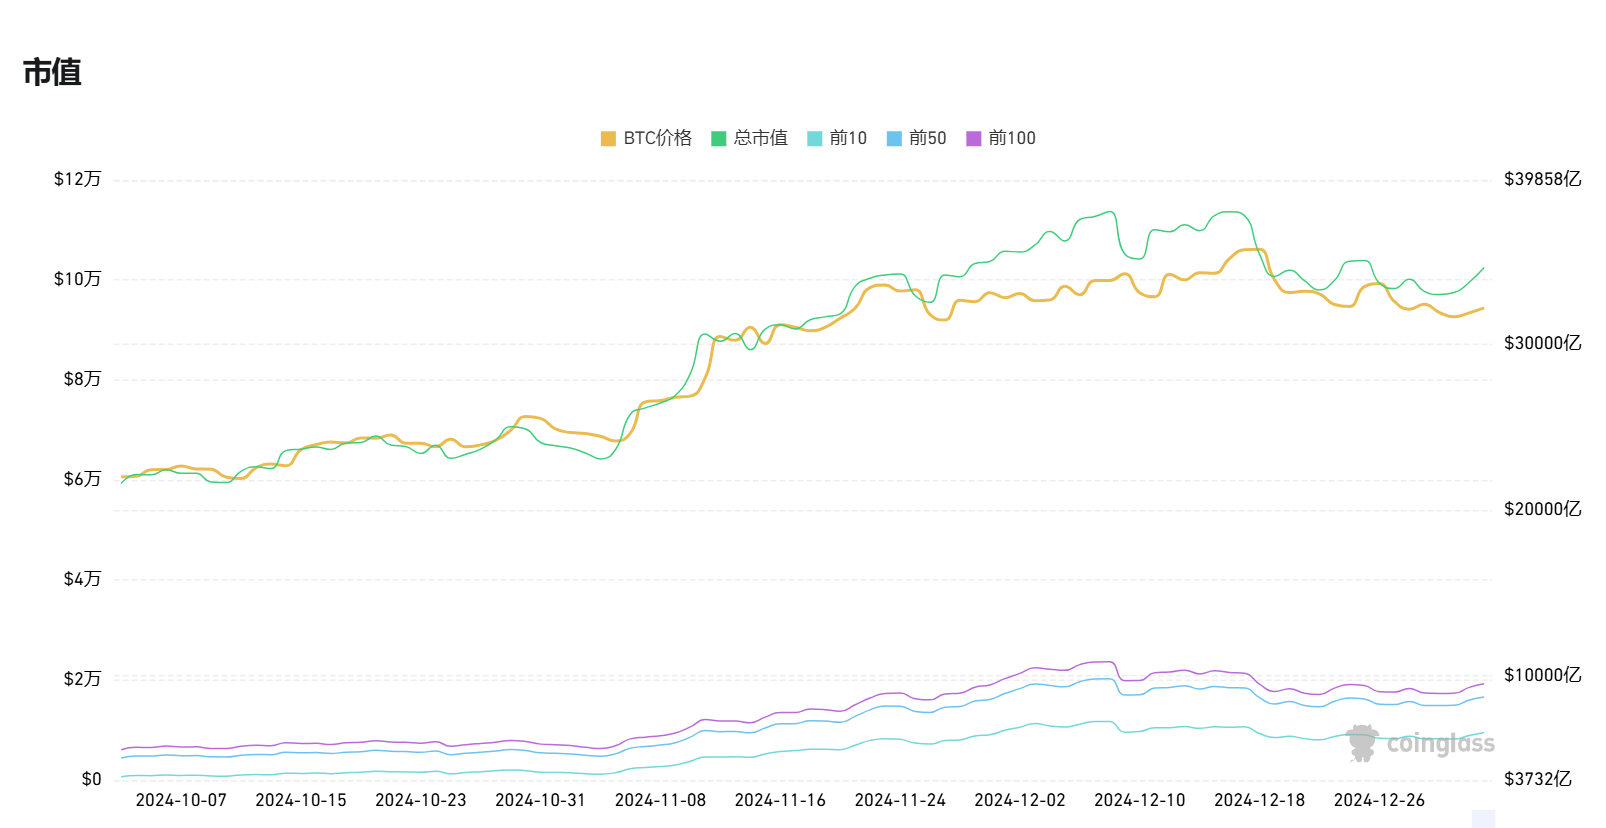
Task: Click the yellow BTC价格 color swatch
Action: (608, 138)
